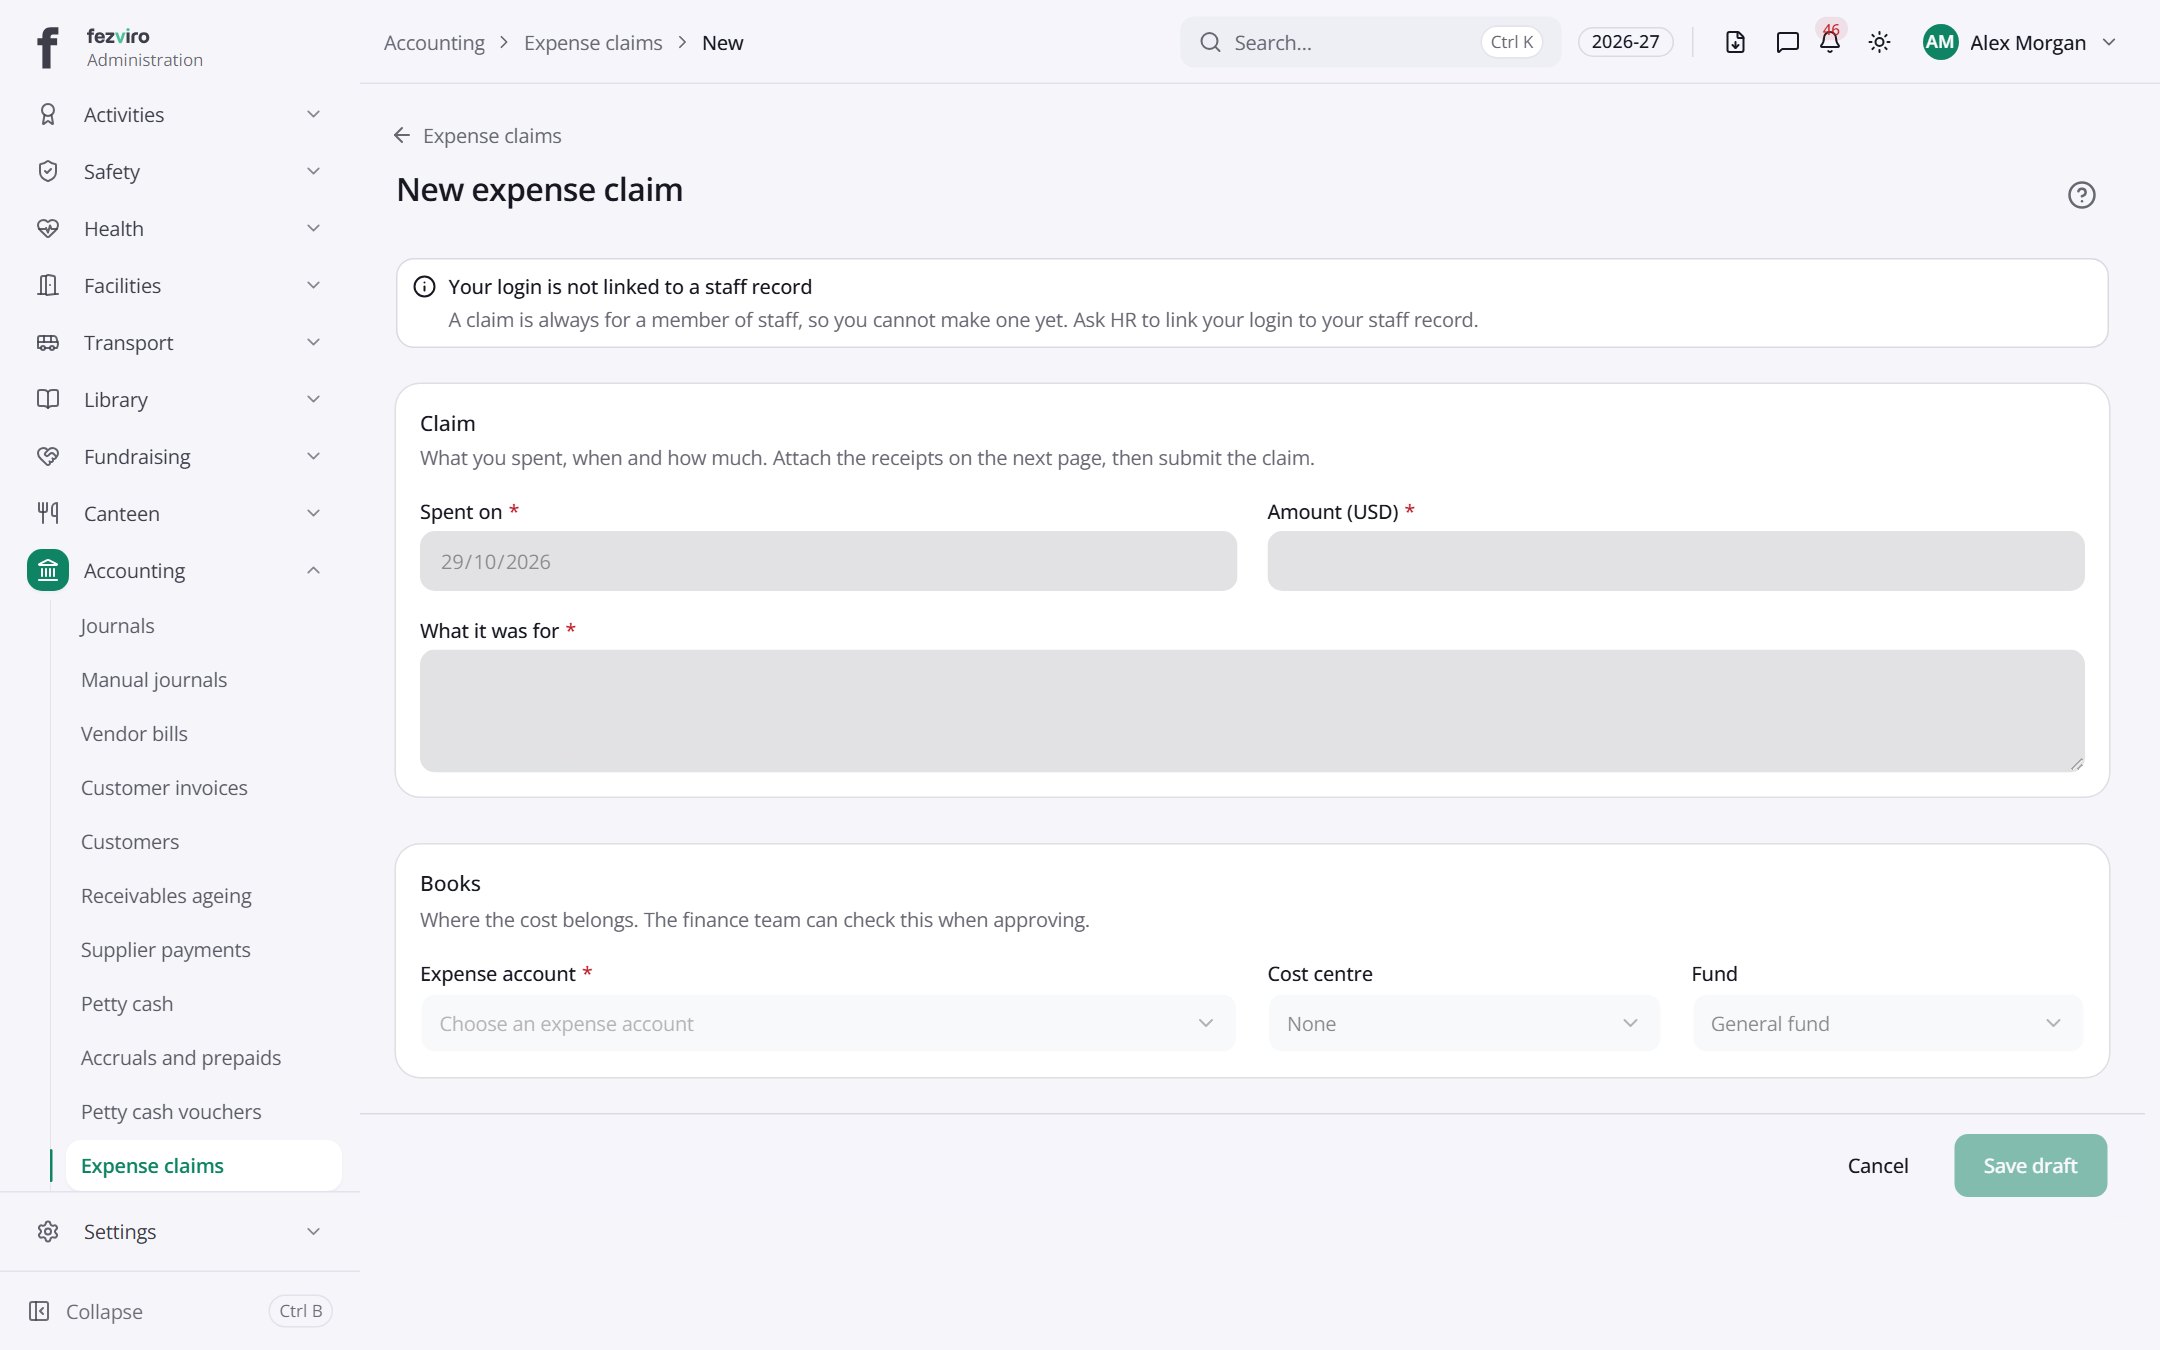
Task: Open the Fund dropdown
Action: point(1888,1023)
